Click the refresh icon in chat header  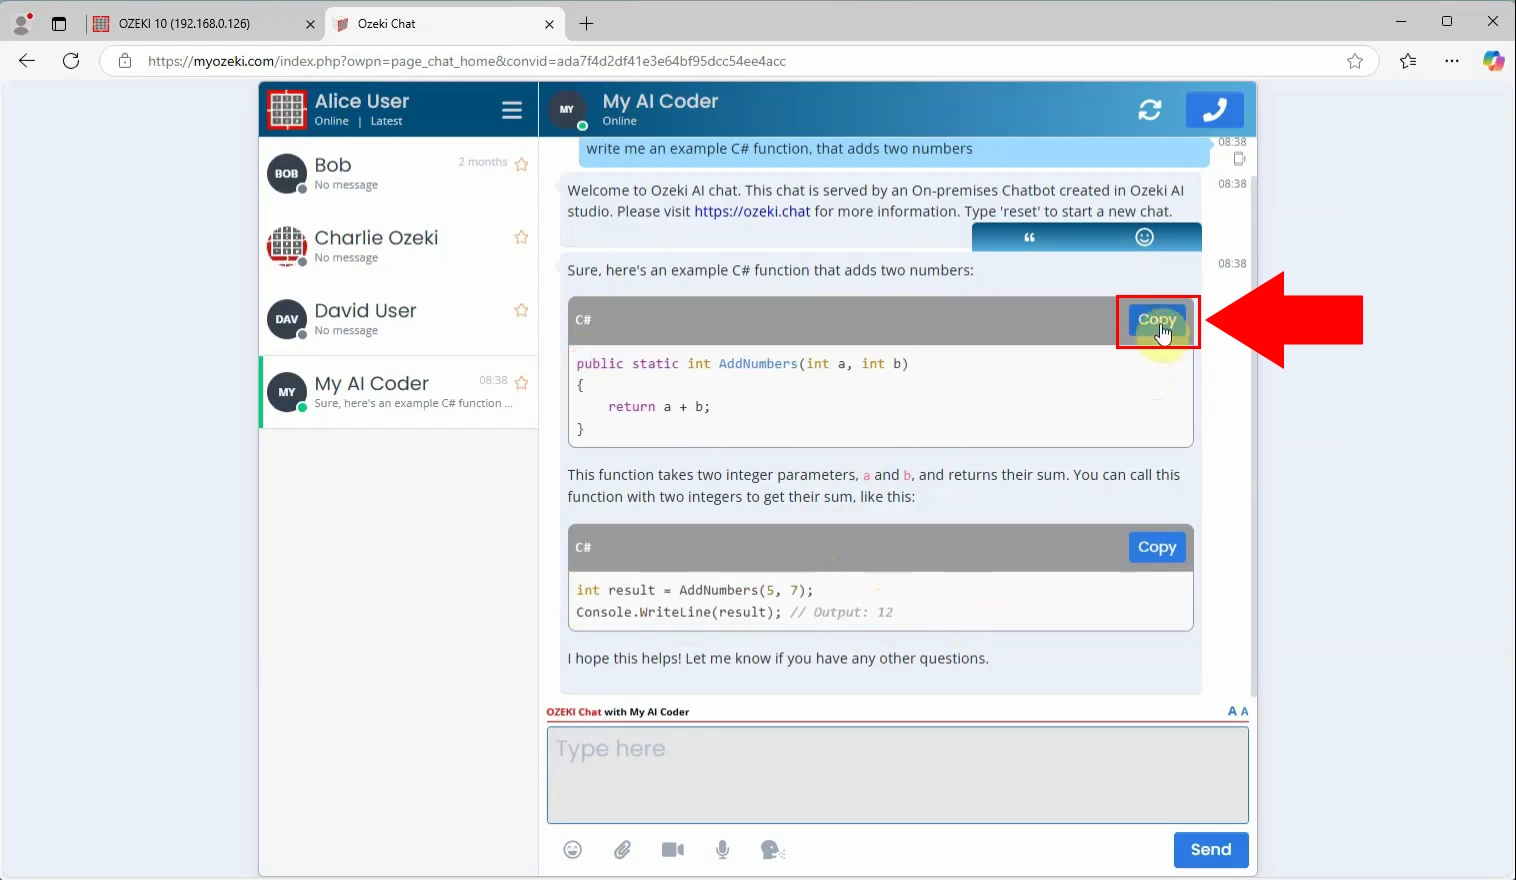point(1150,110)
